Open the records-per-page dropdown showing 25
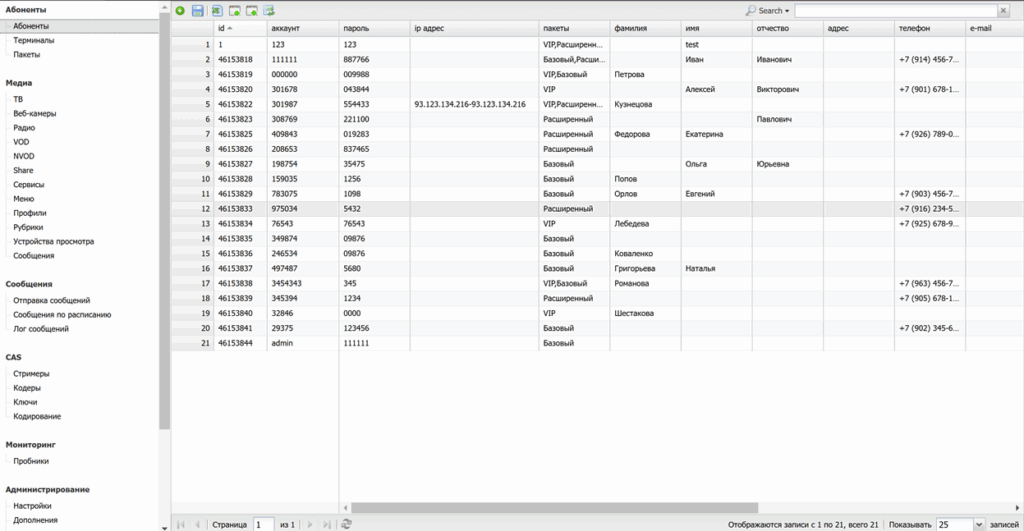This screenshot has height=531, width=1024. 977,524
